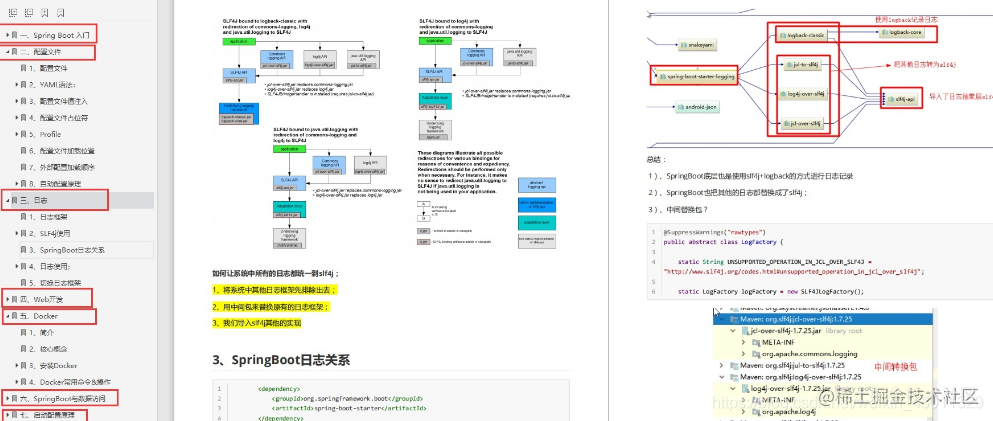Click the summary line '3）、中间替换包？'
993x421 pixels.
(x=677, y=210)
